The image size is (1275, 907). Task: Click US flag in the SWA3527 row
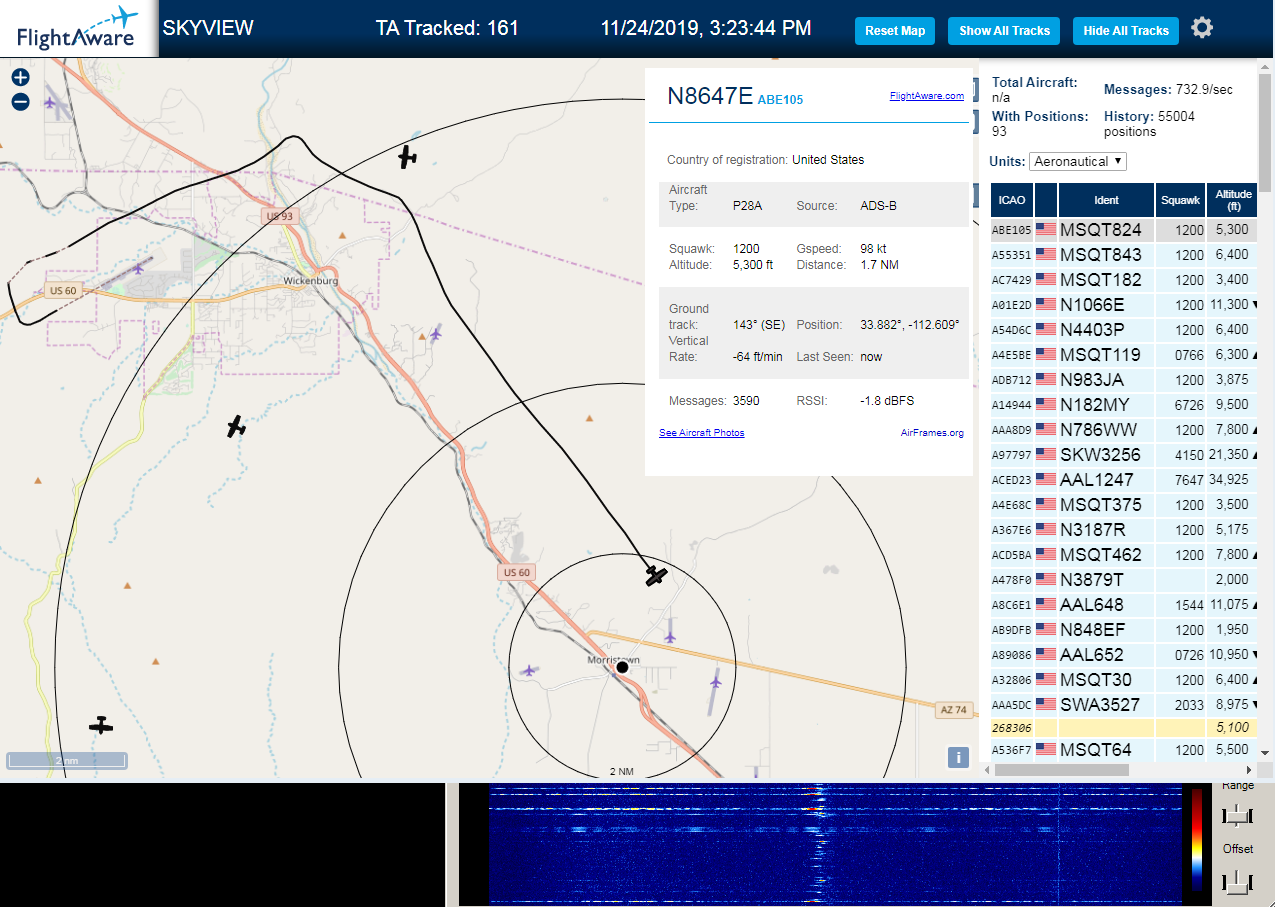(1046, 705)
